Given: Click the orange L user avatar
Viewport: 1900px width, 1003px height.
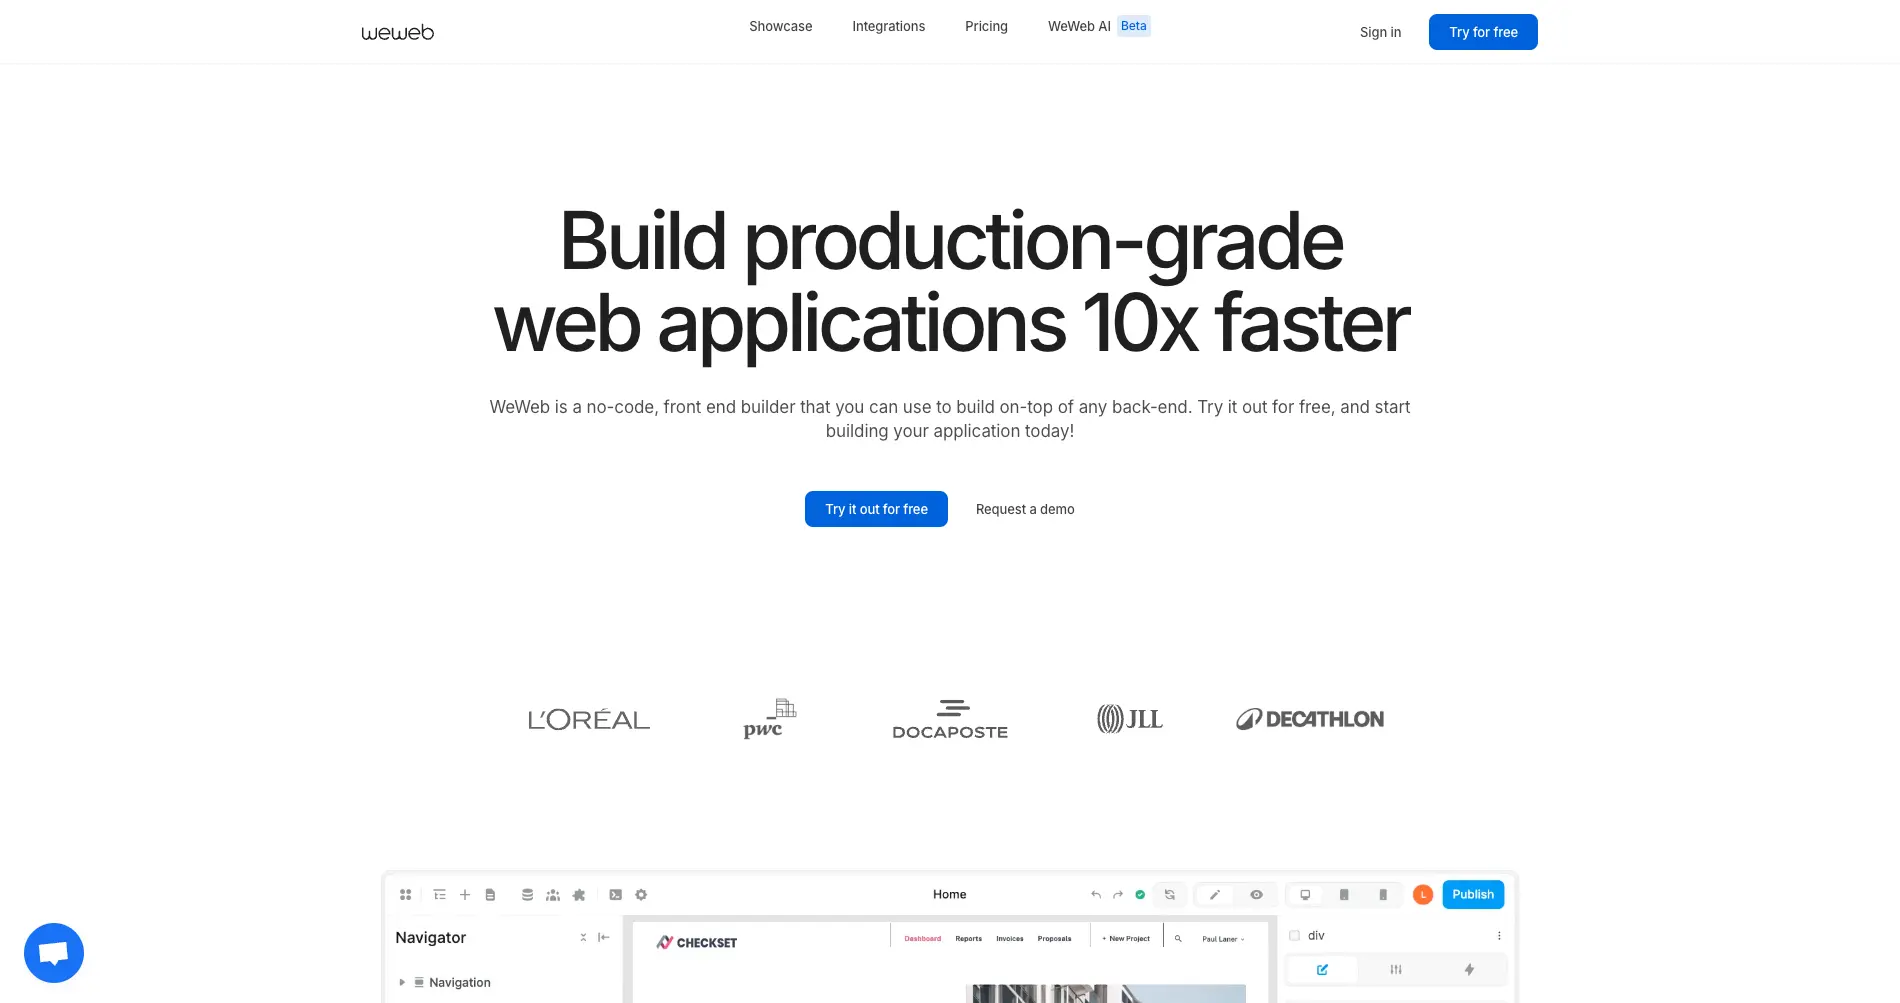Looking at the screenshot, I should pyautogui.click(x=1423, y=895).
